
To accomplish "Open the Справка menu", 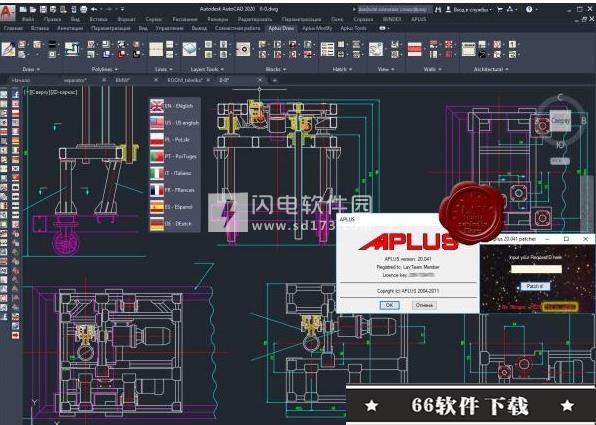I will (363, 19).
